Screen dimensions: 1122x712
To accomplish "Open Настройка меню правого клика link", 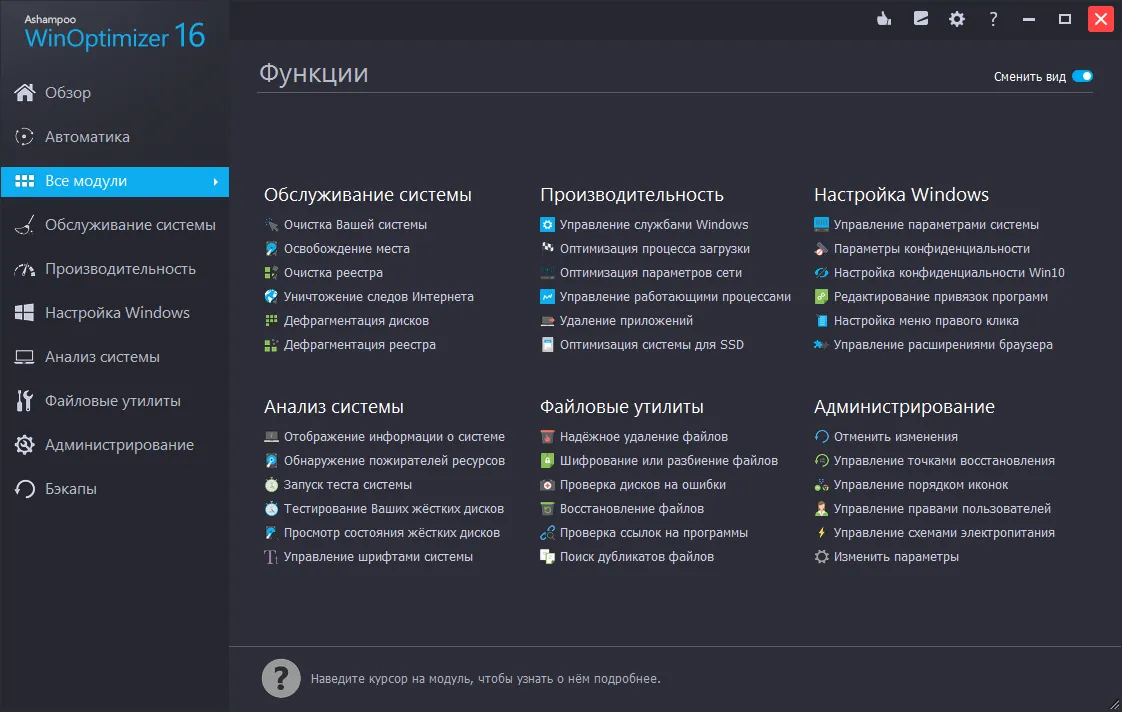I will [926, 321].
